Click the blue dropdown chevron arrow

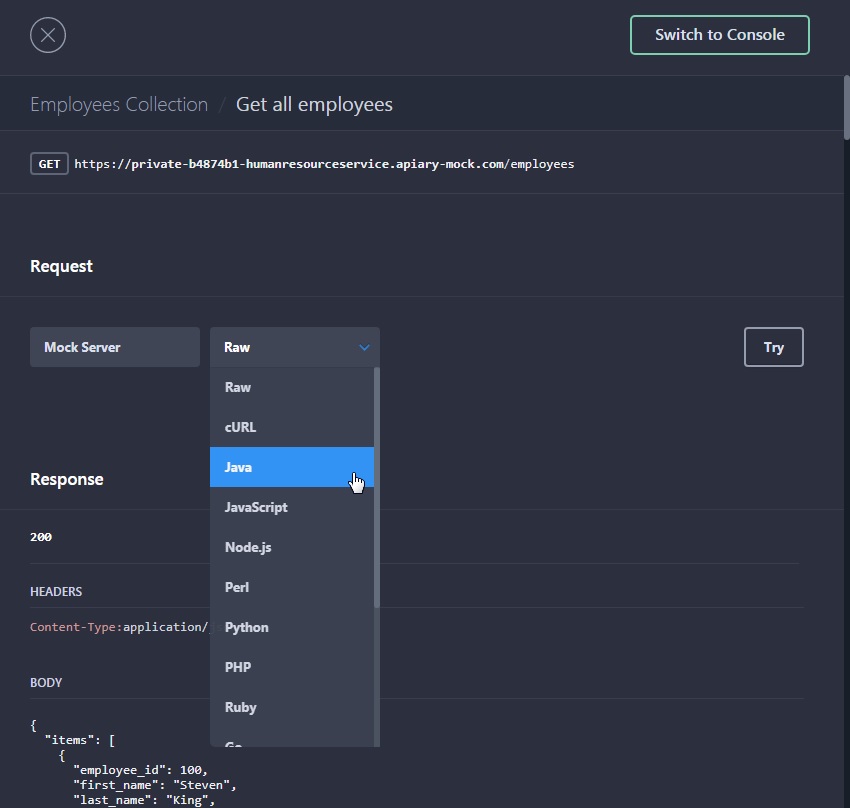(364, 348)
